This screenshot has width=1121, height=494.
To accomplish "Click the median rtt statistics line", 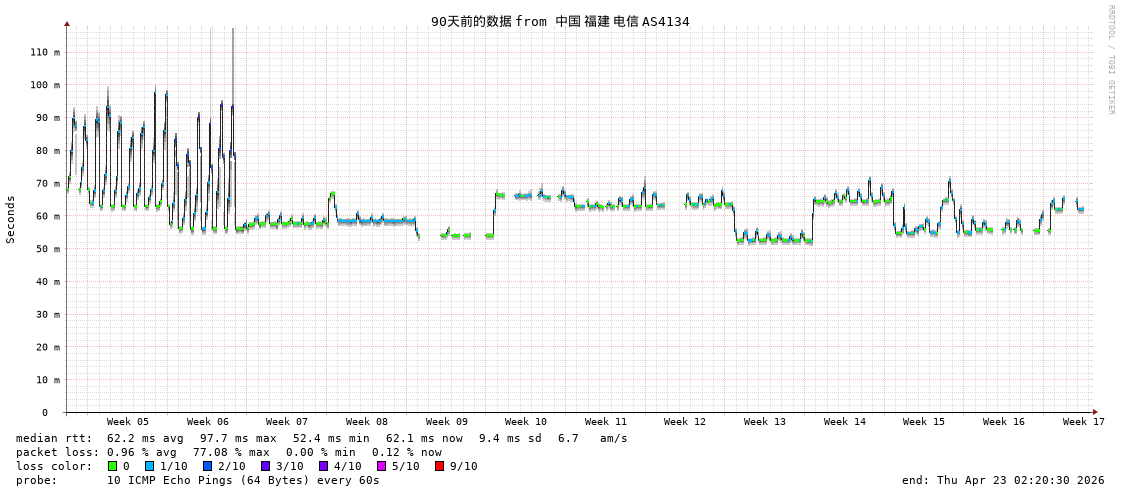I will (321, 438).
